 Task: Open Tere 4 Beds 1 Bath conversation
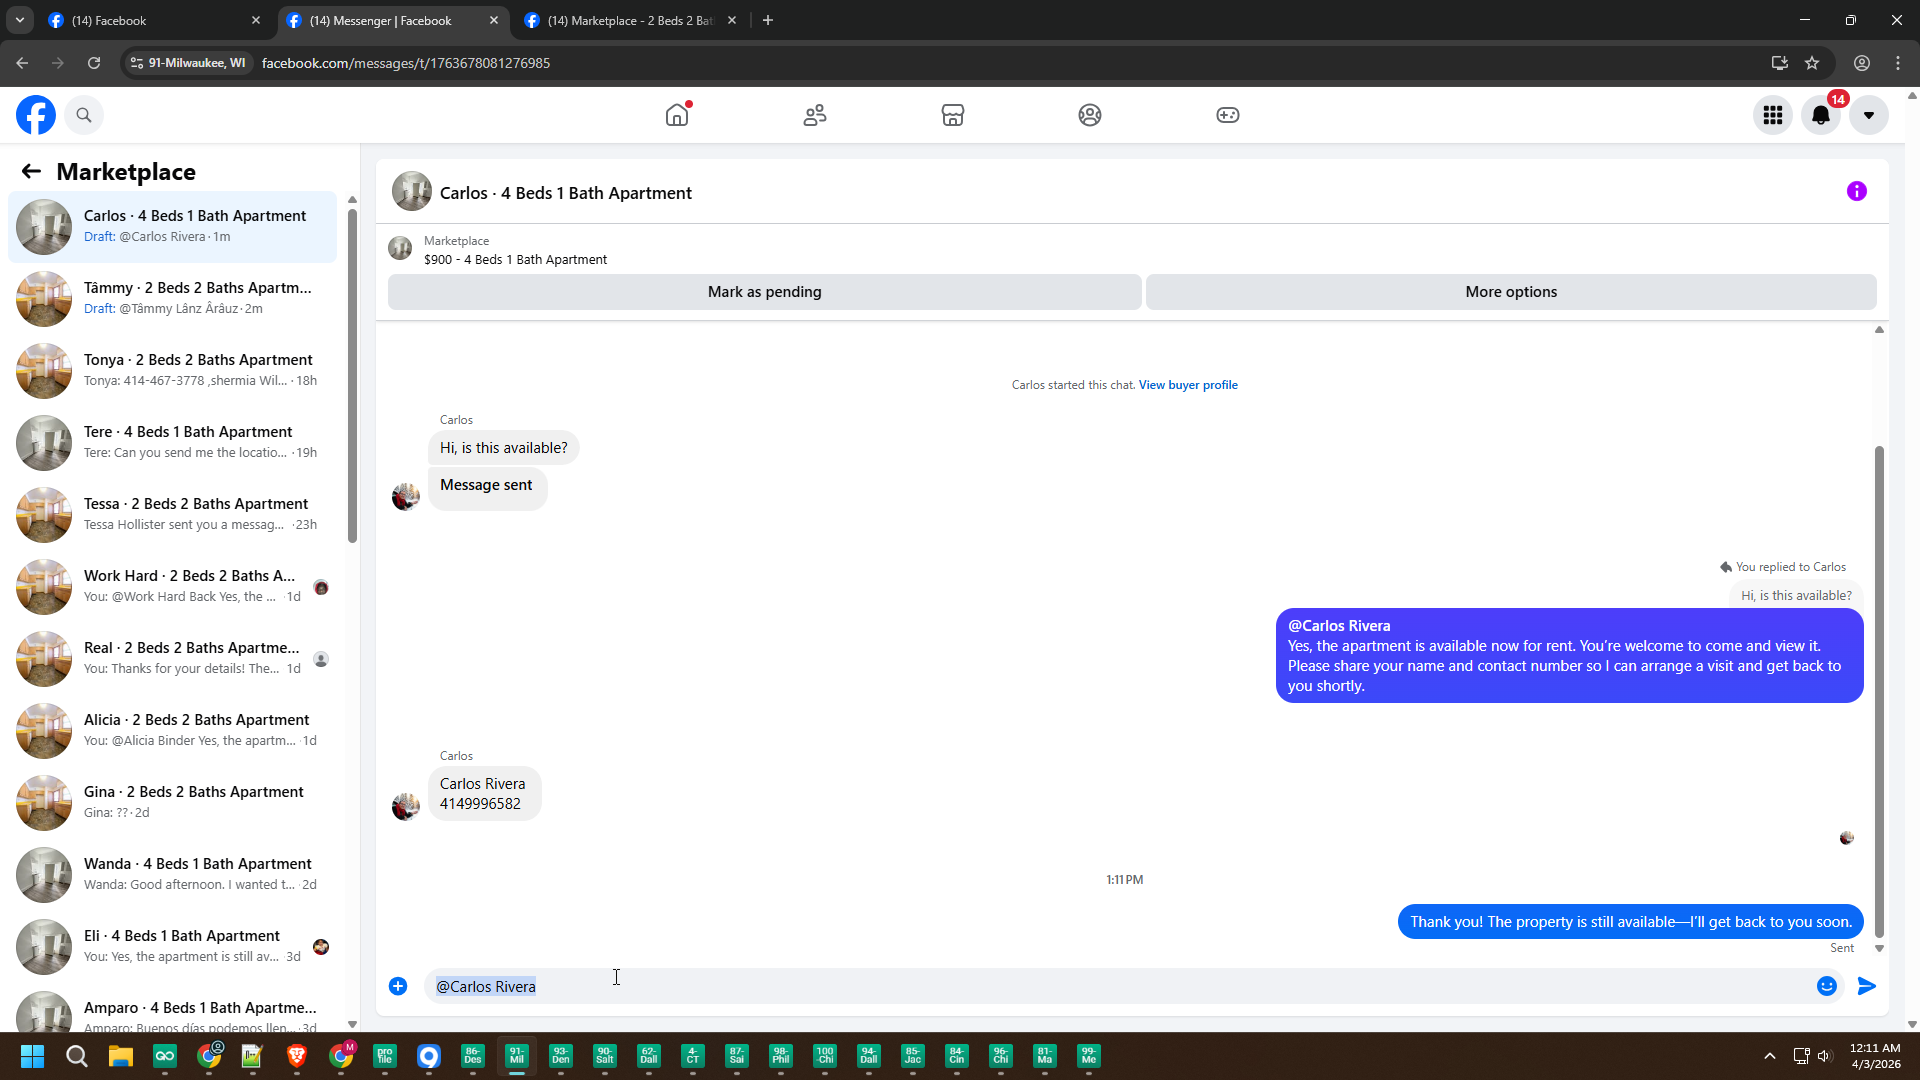point(172,442)
